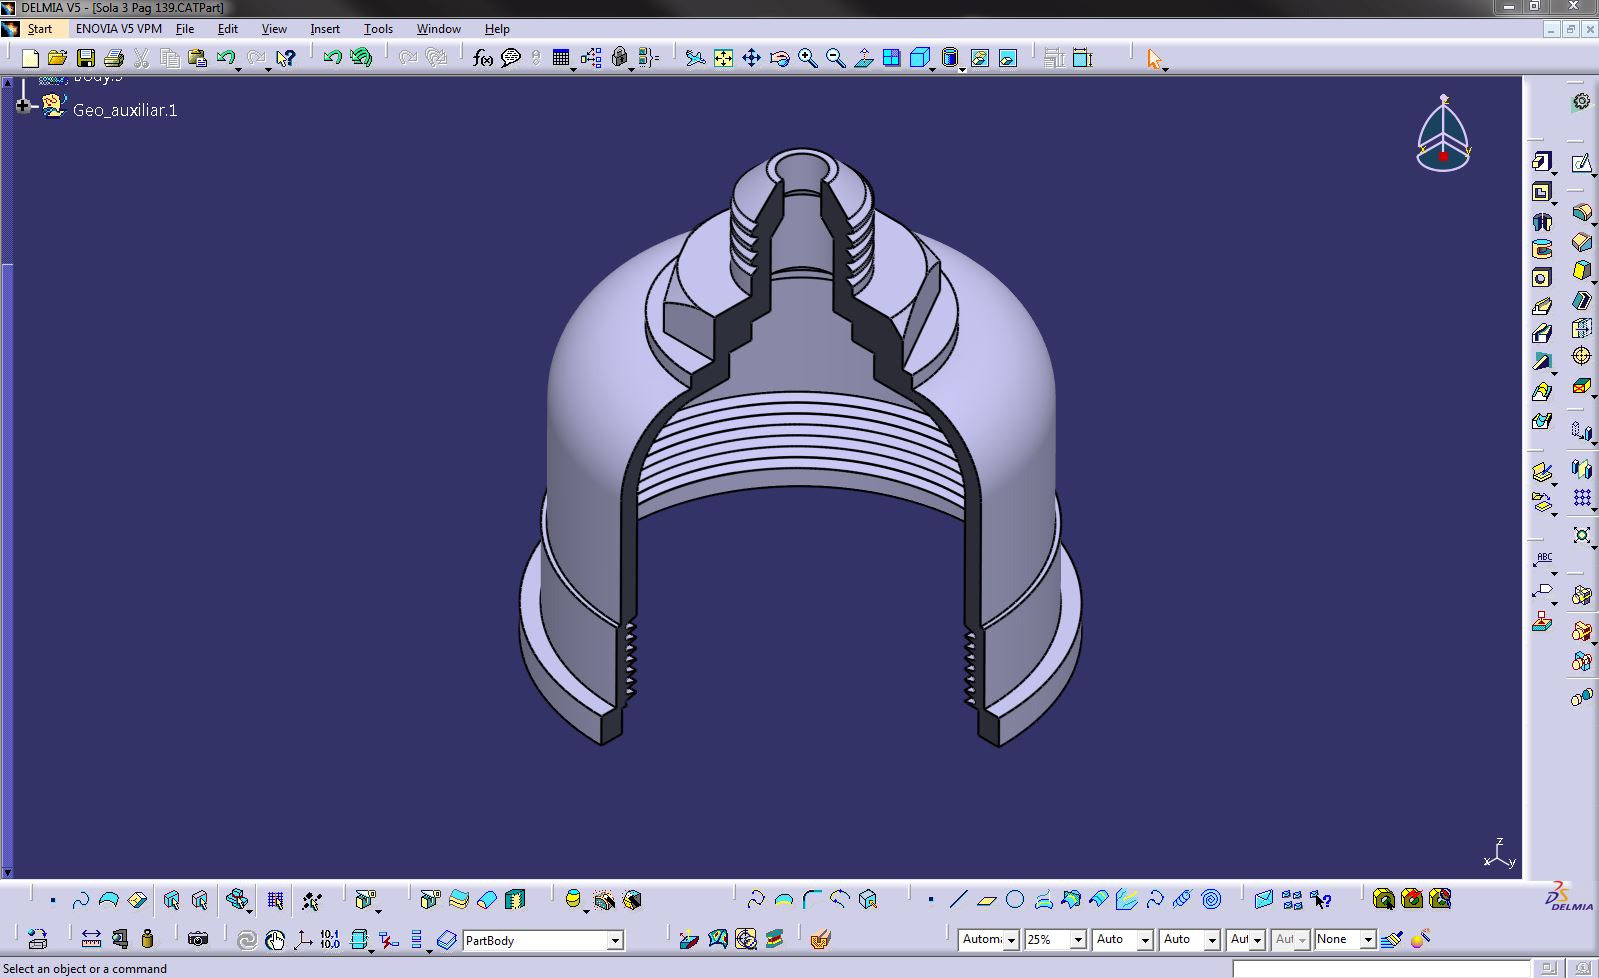Select the Pan view tool
1599x978 pixels.
751,59
